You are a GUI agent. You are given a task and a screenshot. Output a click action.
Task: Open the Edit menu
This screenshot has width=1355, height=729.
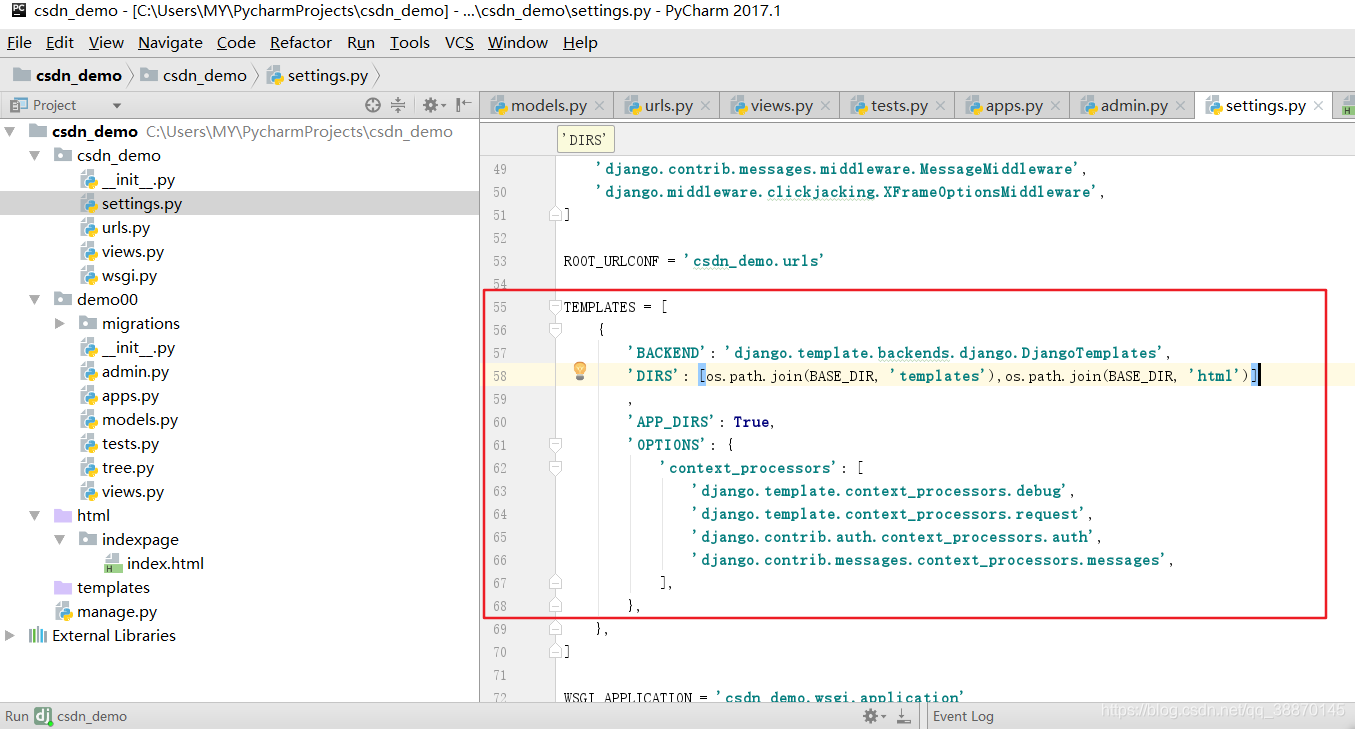pyautogui.click(x=60, y=42)
